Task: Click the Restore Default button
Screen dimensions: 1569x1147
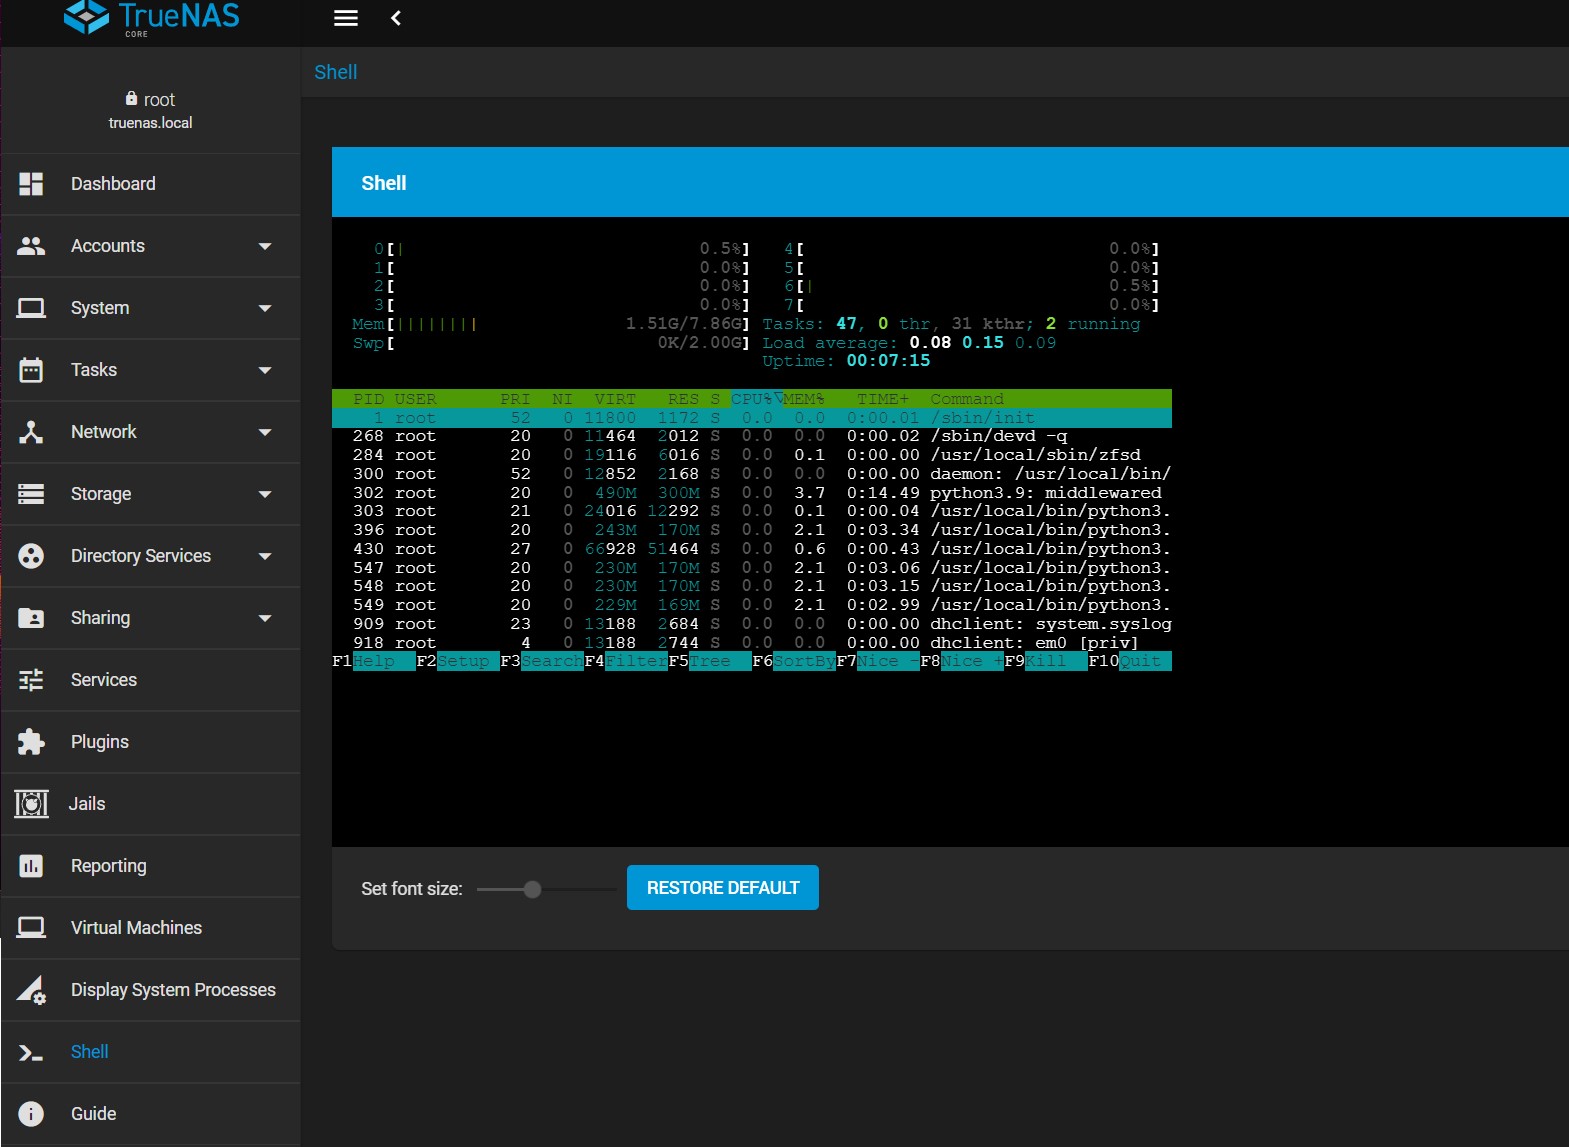Action: coord(723,888)
